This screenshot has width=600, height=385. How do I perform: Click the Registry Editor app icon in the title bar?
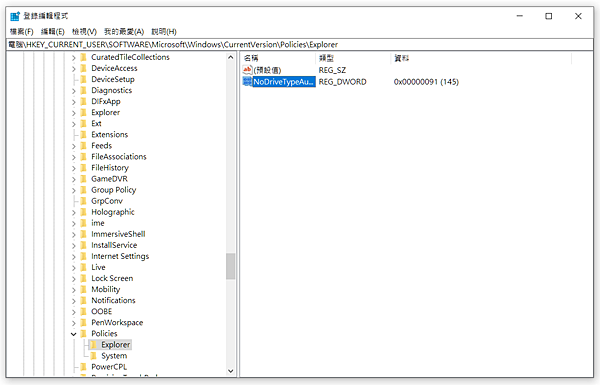(15, 16)
